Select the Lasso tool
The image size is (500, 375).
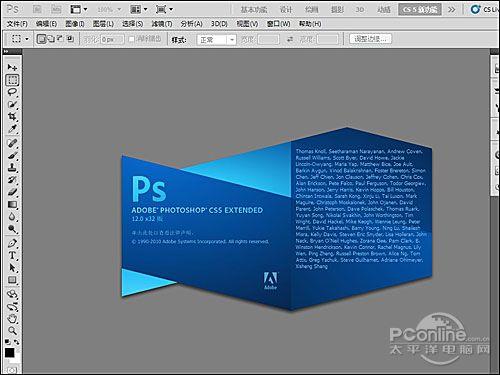coord(12,92)
